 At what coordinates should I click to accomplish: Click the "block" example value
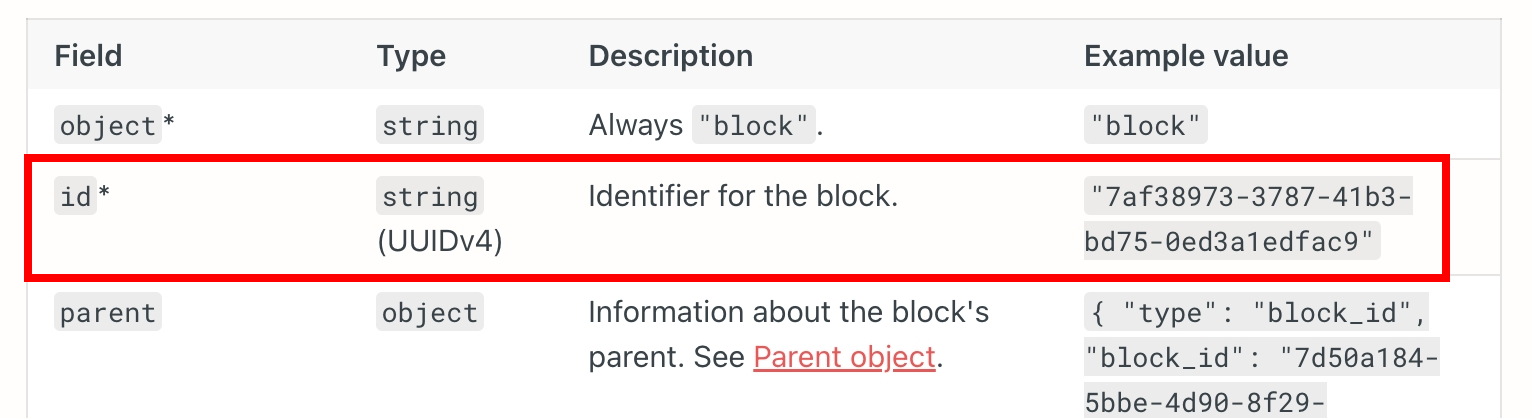[x=1146, y=127]
